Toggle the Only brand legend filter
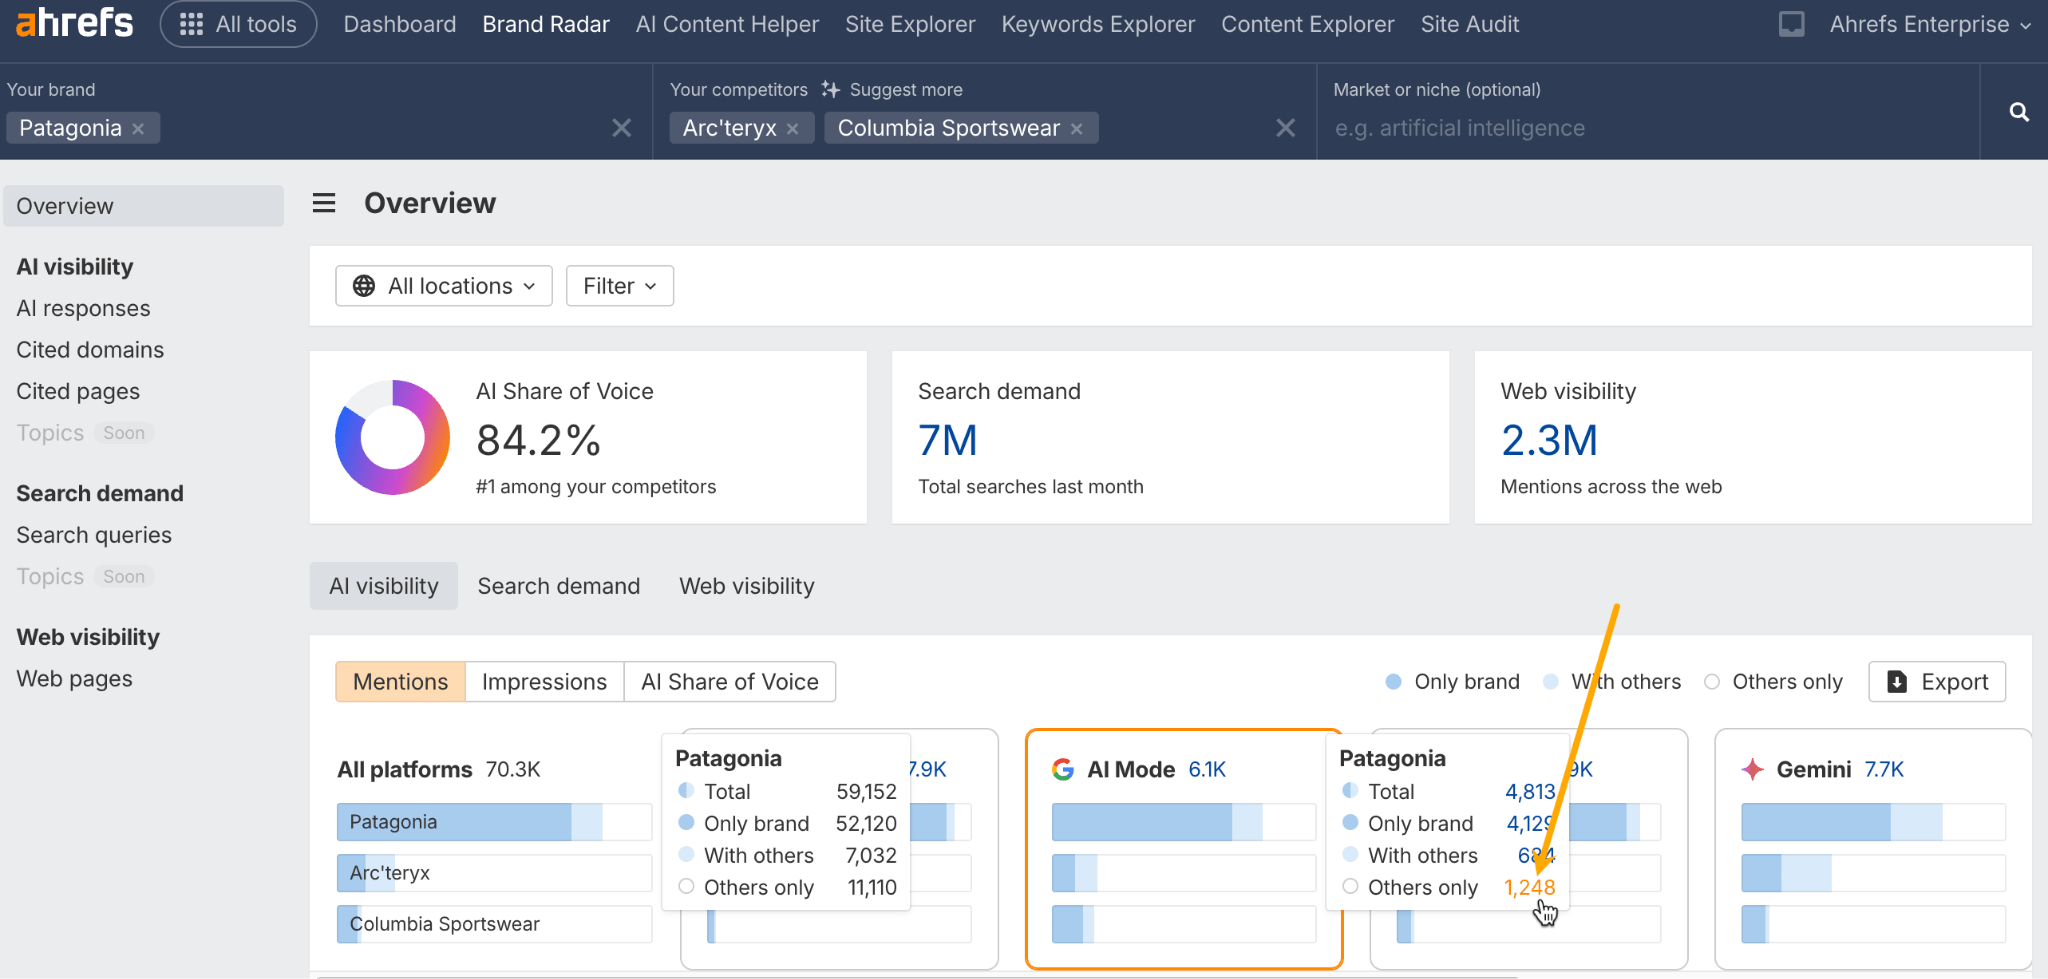Screen dimensions: 2048x979 tap(1453, 682)
